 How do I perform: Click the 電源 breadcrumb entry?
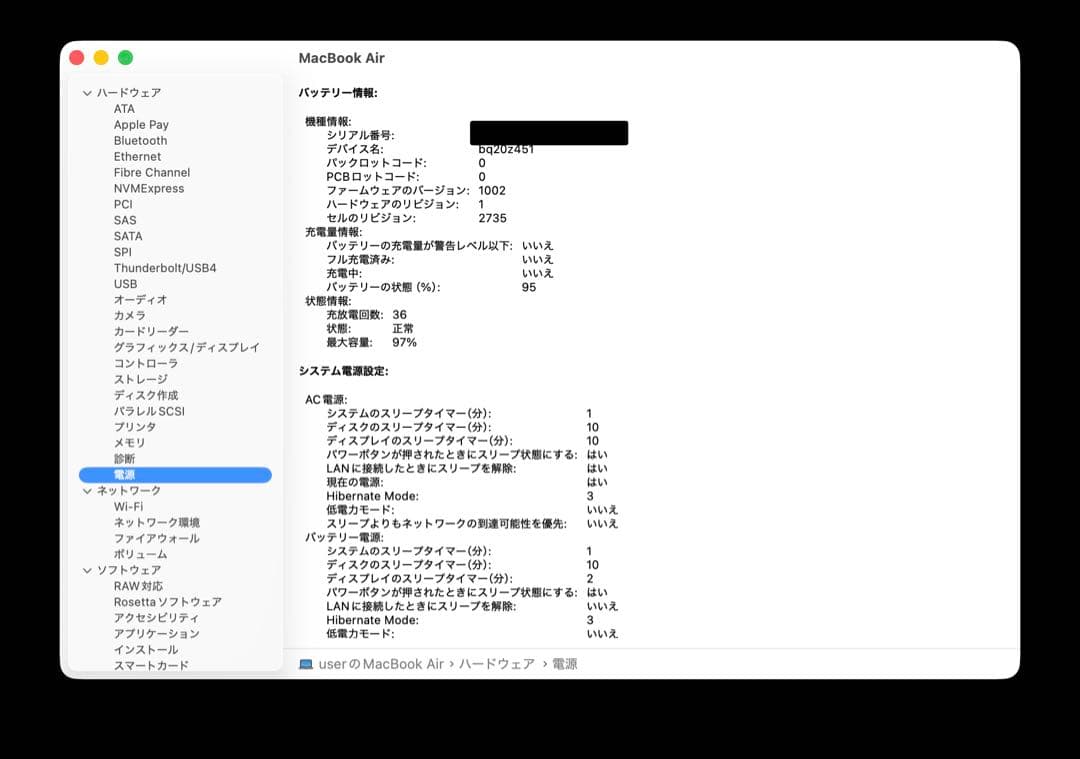point(564,663)
